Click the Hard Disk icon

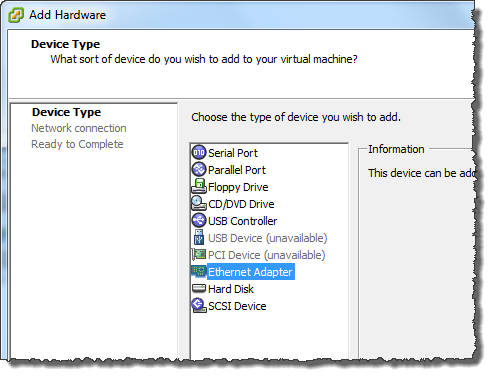199,288
